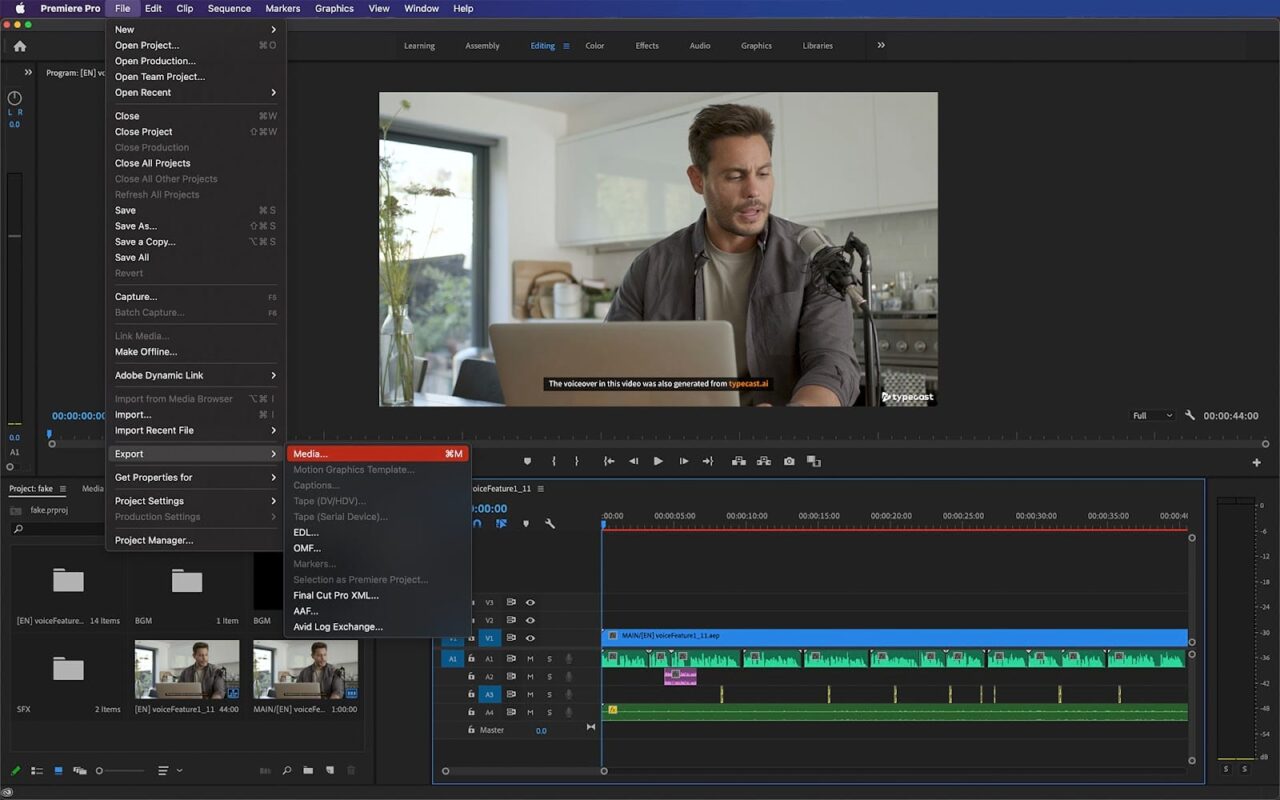1280x800 pixels.
Task: Click the Export Frame camera icon
Action: tap(790, 461)
